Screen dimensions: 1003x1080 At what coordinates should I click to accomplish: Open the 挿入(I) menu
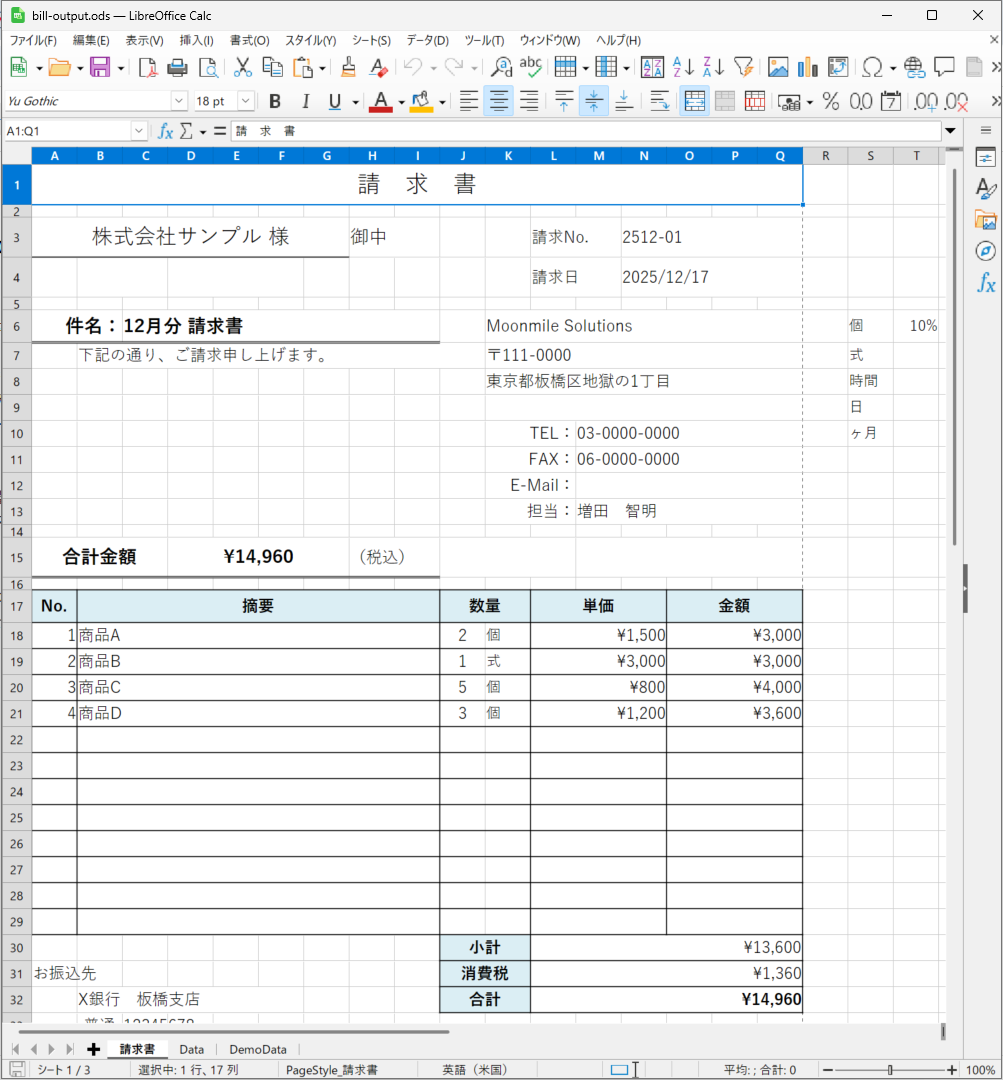click(x=196, y=41)
